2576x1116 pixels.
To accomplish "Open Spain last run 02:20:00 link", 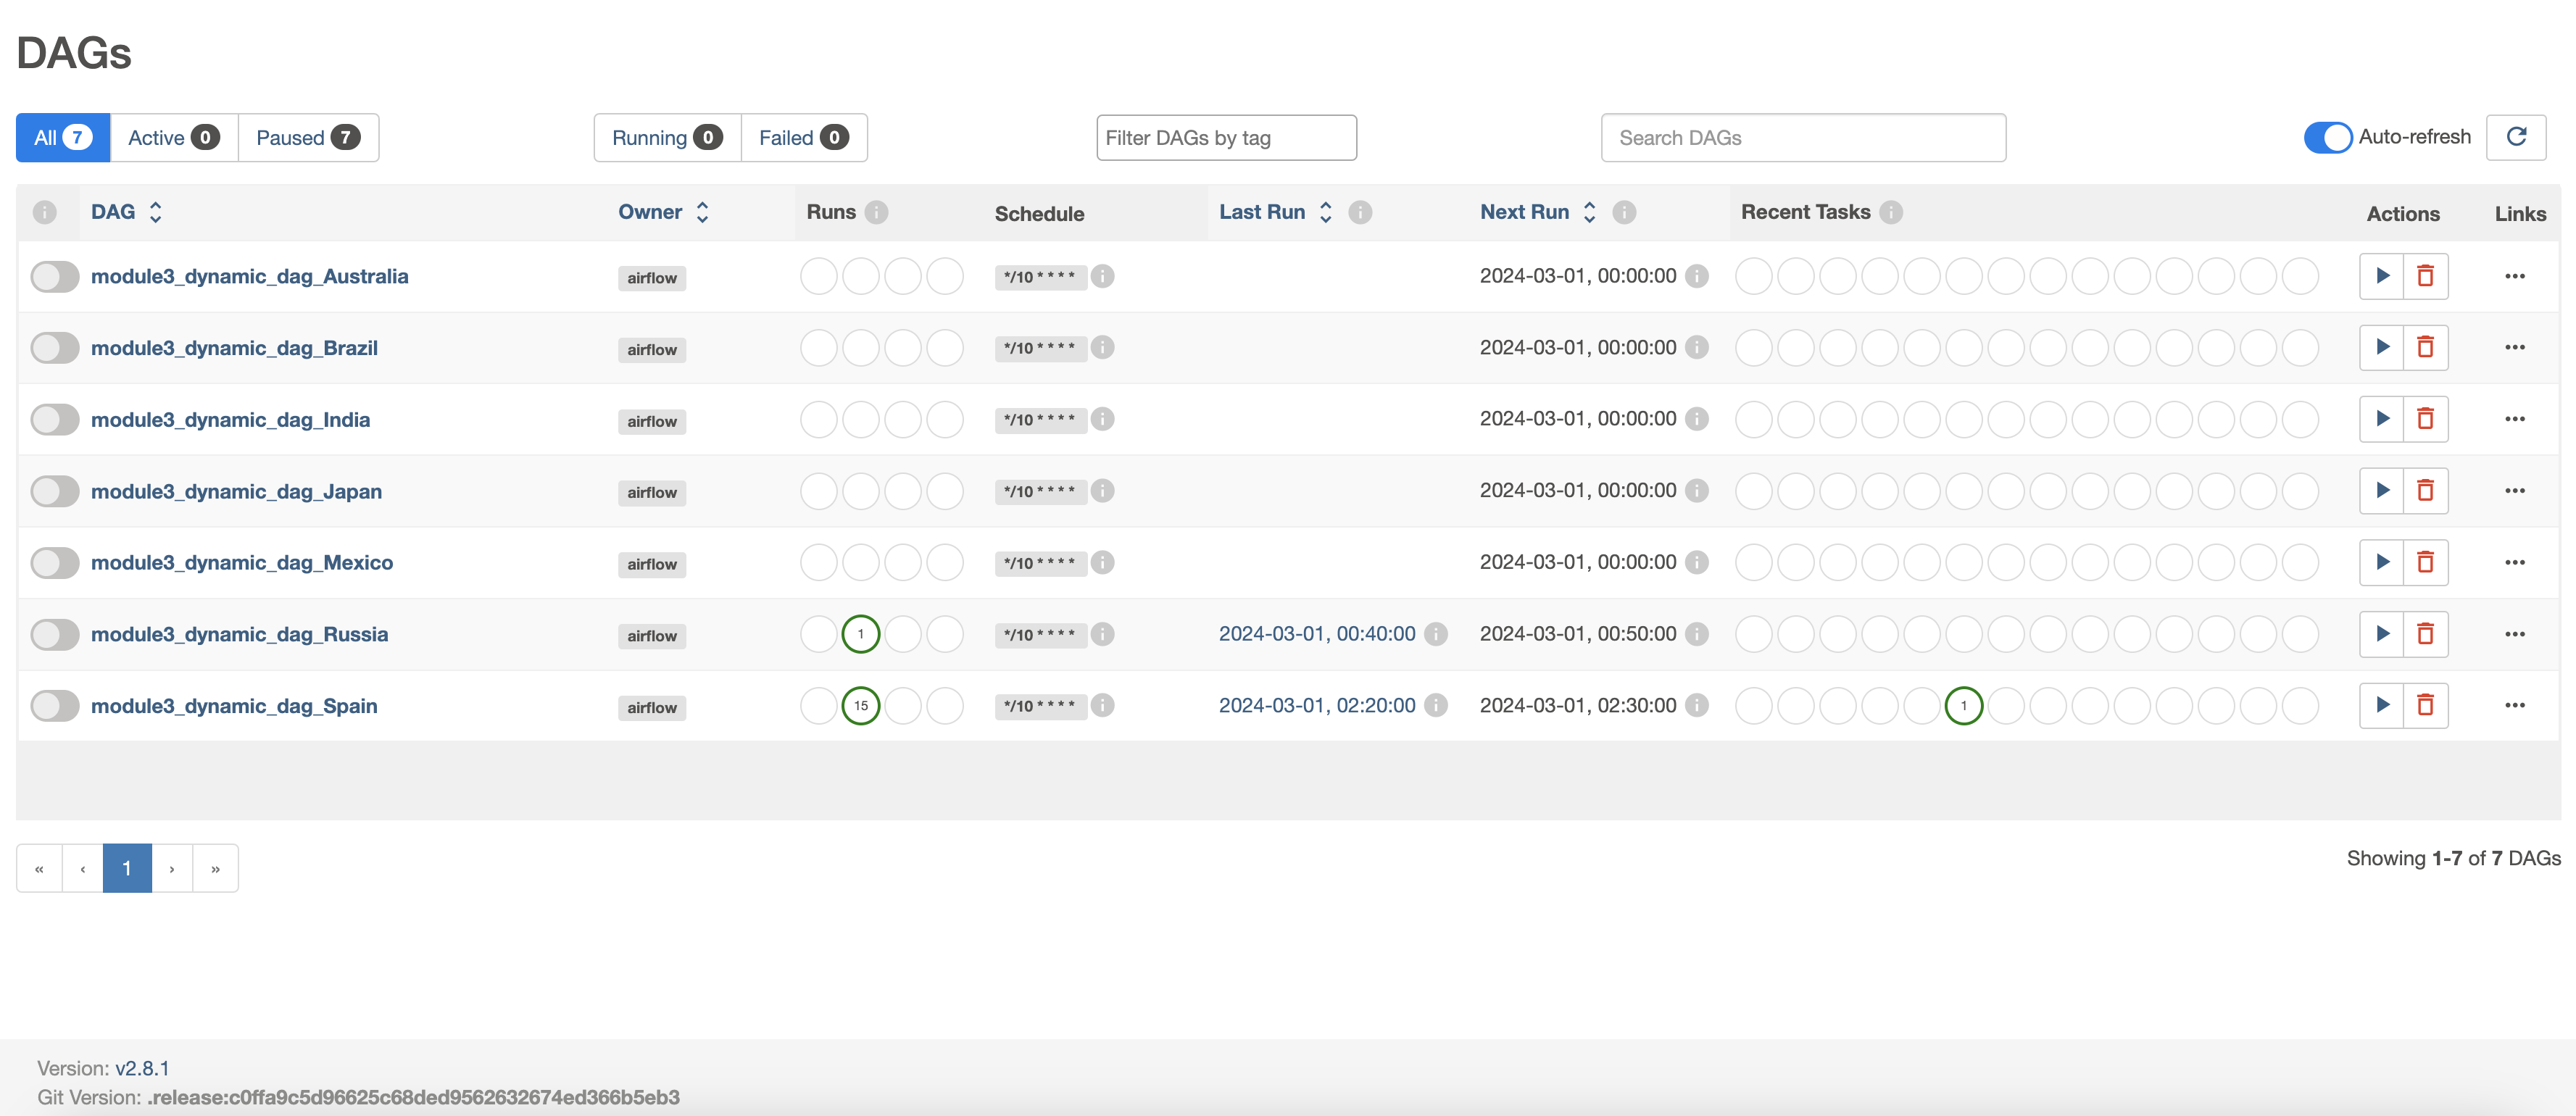I will pyautogui.click(x=1316, y=705).
